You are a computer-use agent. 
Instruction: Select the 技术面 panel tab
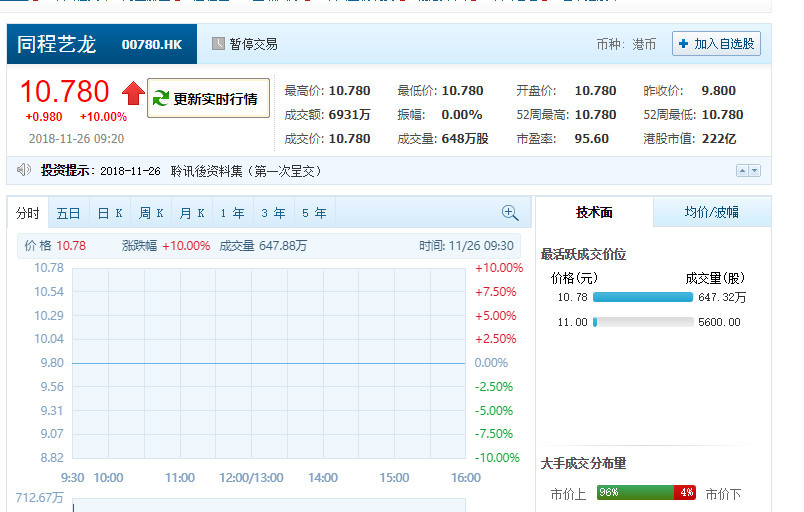(594, 212)
